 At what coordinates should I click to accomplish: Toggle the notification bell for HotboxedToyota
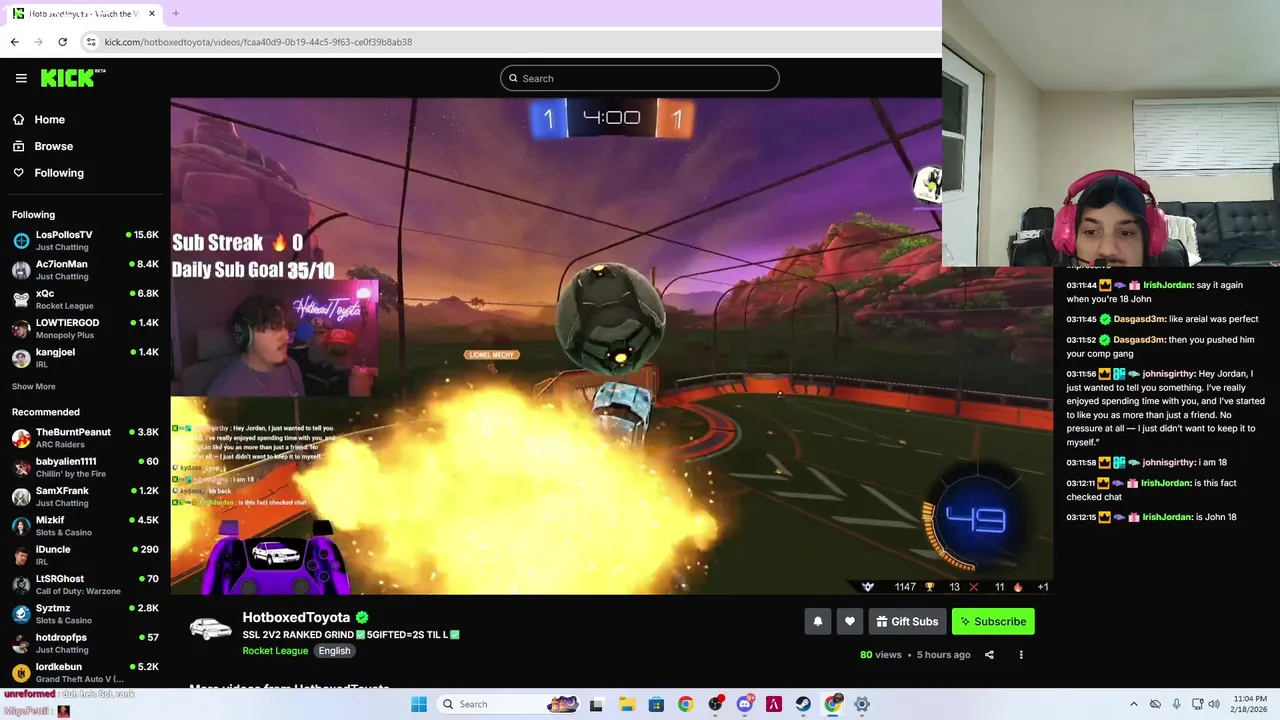tap(817, 621)
